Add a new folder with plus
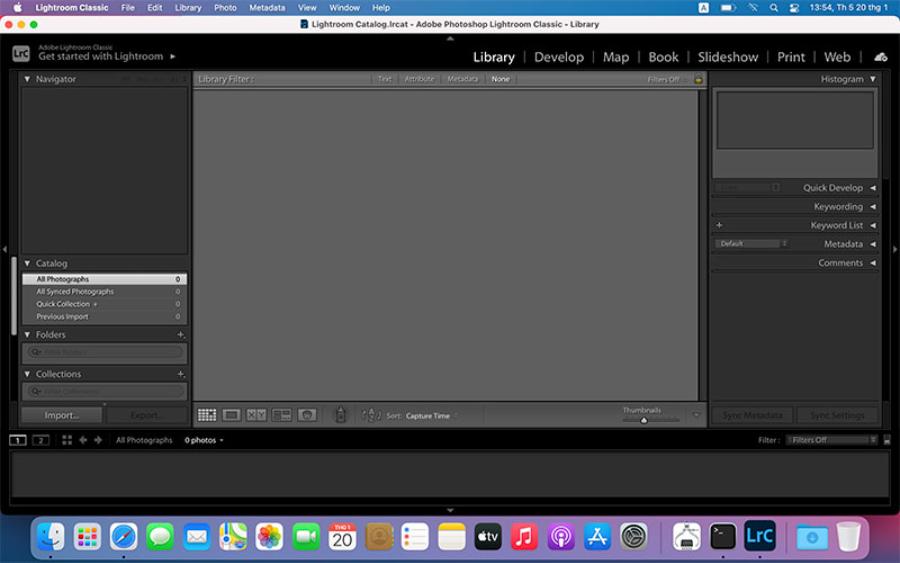 tap(180, 334)
